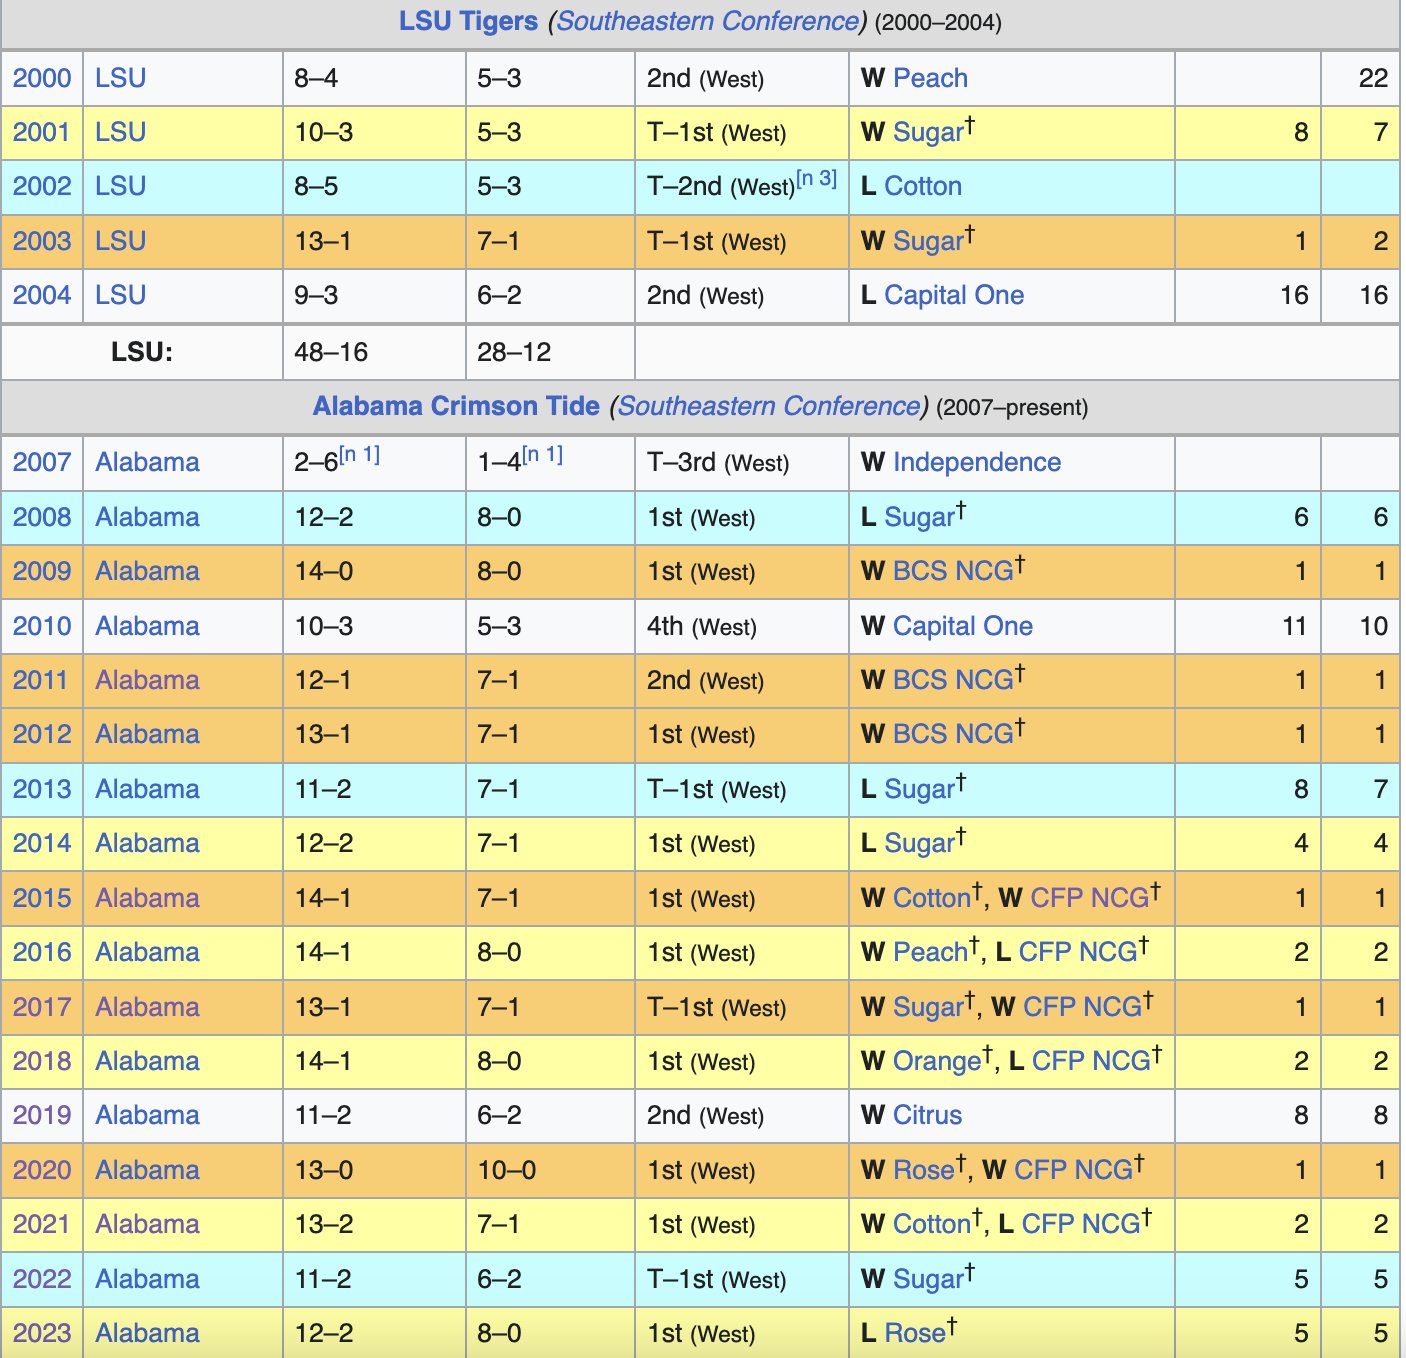Open Southeastern Conference link in Alabama header
The width and height of the screenshot is (1406, 1358).
pos(768,406)
